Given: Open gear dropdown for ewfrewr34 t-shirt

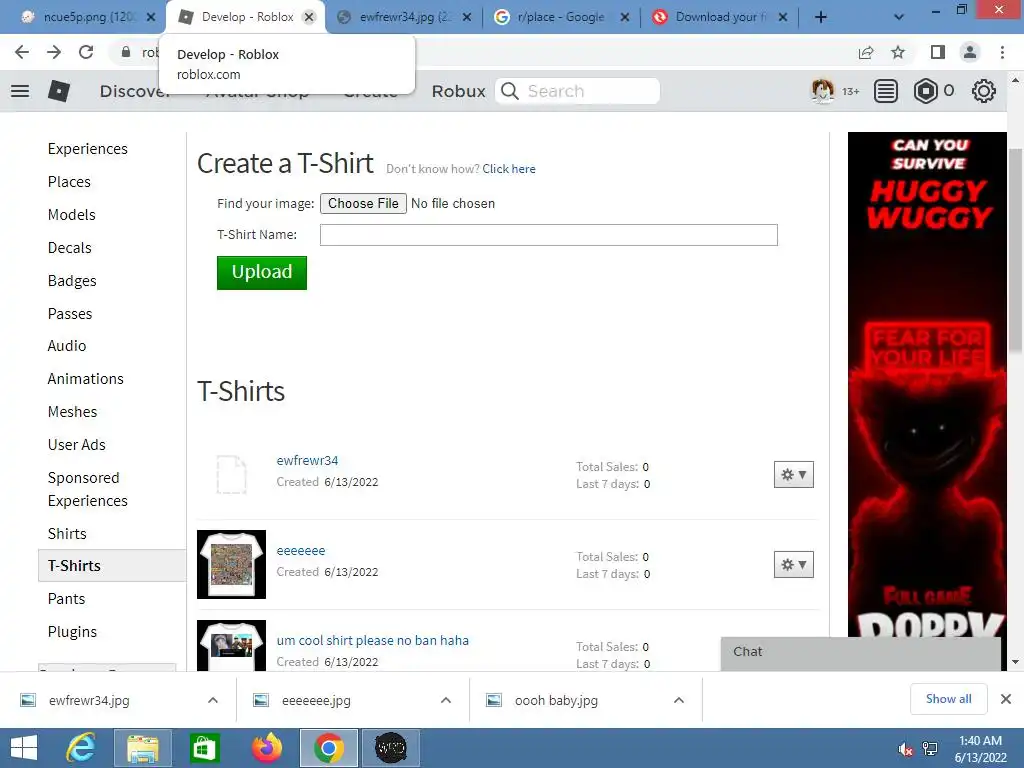Looking at the screenshot, I should coord(793,475).
